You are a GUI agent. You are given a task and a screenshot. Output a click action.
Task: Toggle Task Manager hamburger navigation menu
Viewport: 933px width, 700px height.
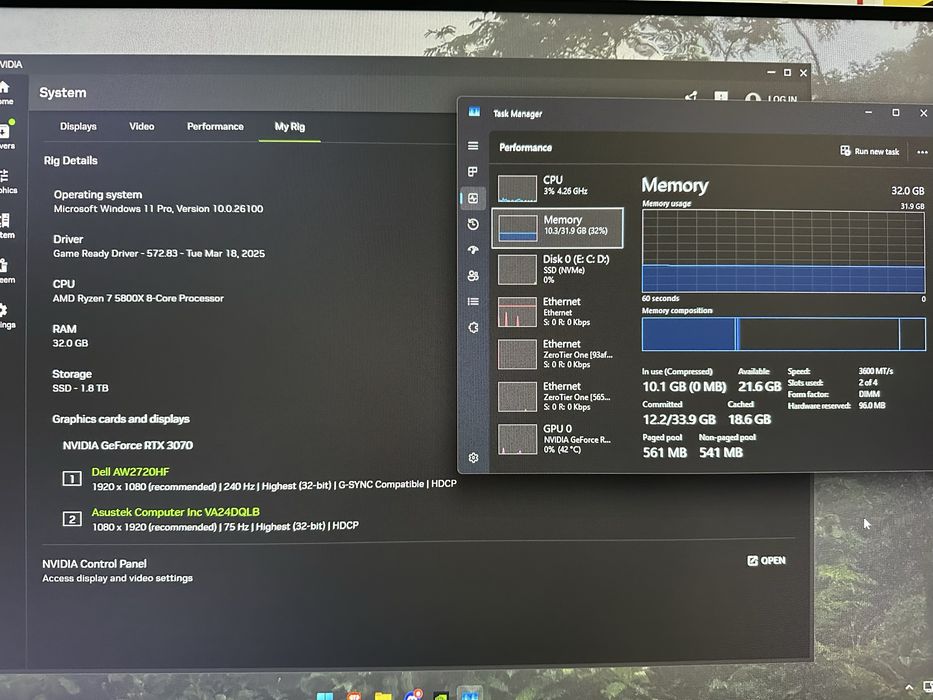tap(473, 146)
